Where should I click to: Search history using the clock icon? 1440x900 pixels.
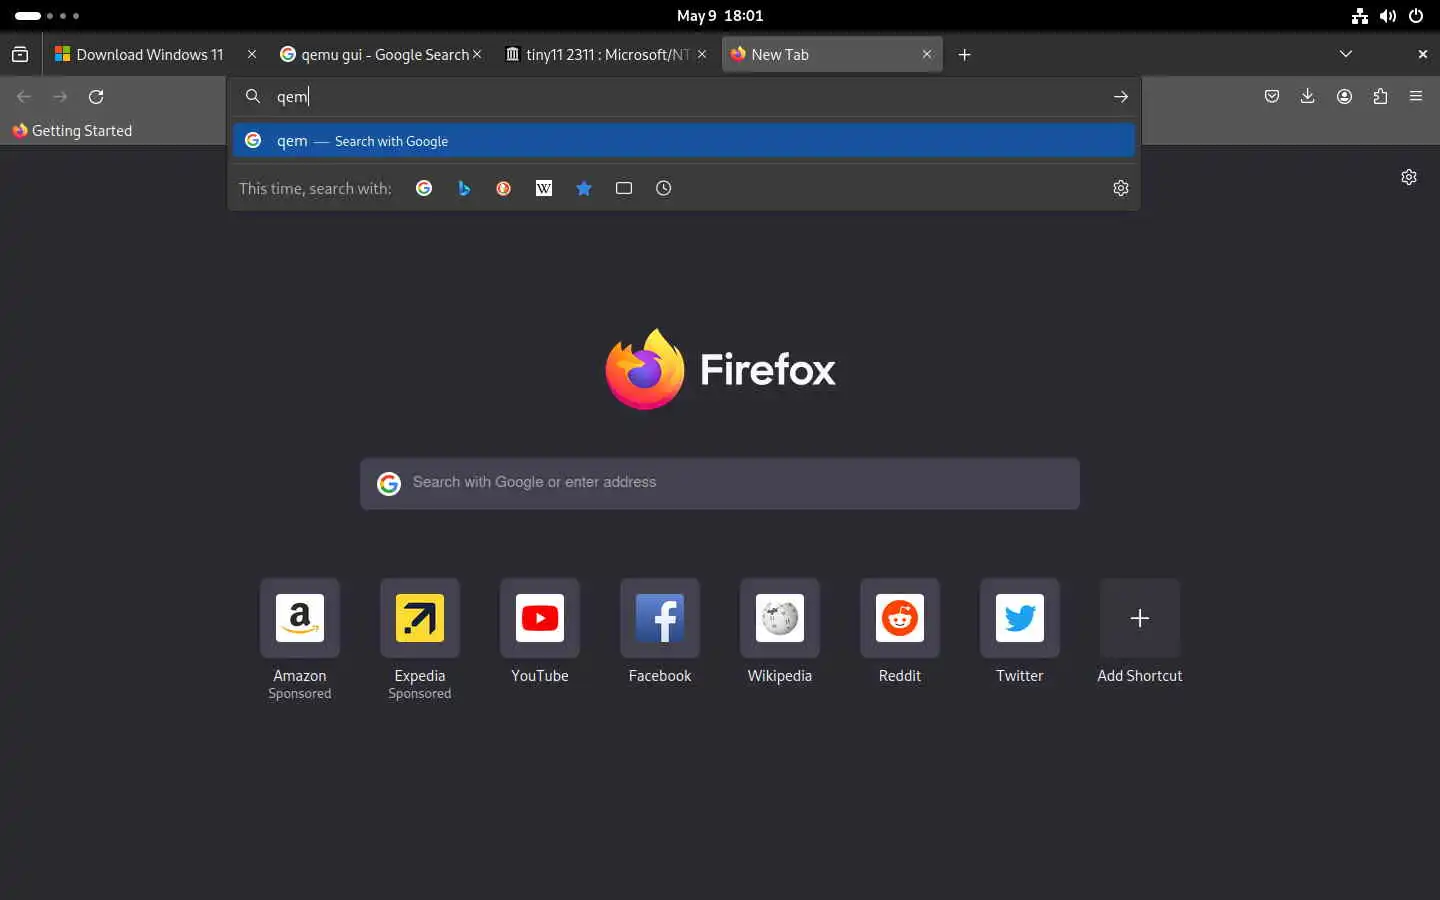pos(664,188)
